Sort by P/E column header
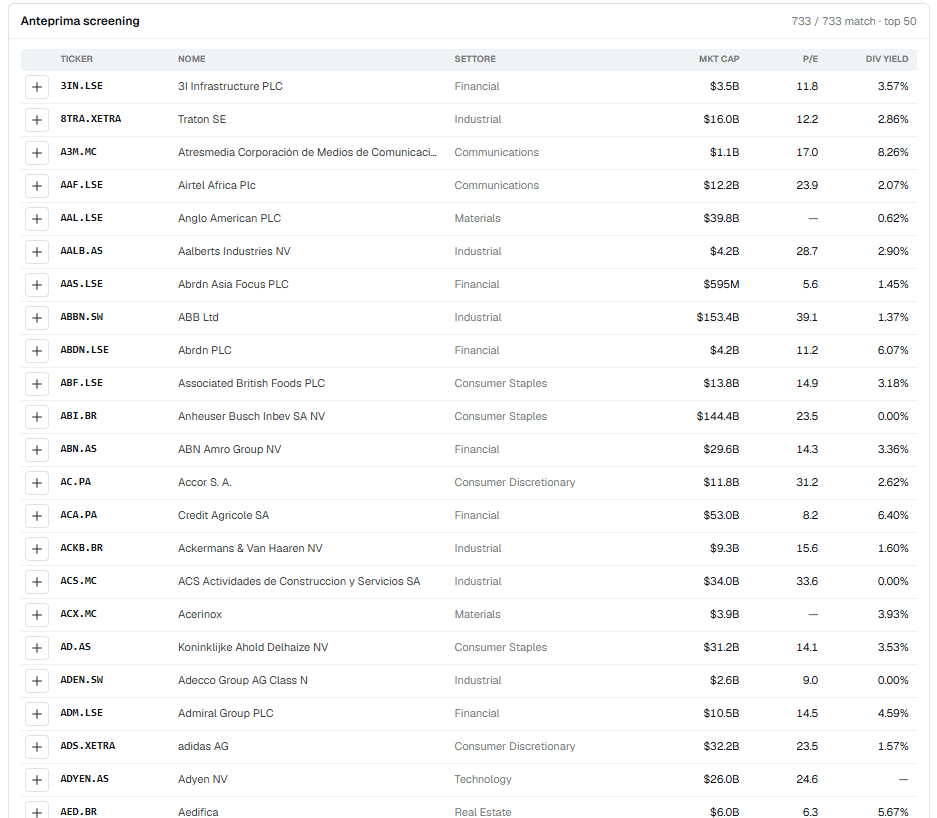This screenshot has width=937, height=818. pos(810,59)
